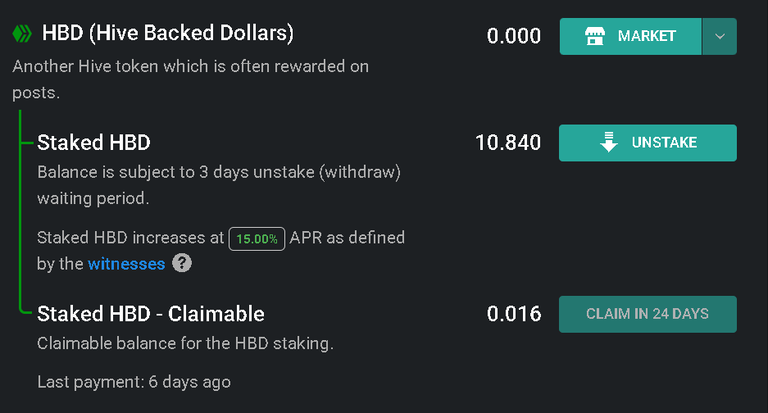Click the 3 days unstake waiting period description

[x=219, y=185]
